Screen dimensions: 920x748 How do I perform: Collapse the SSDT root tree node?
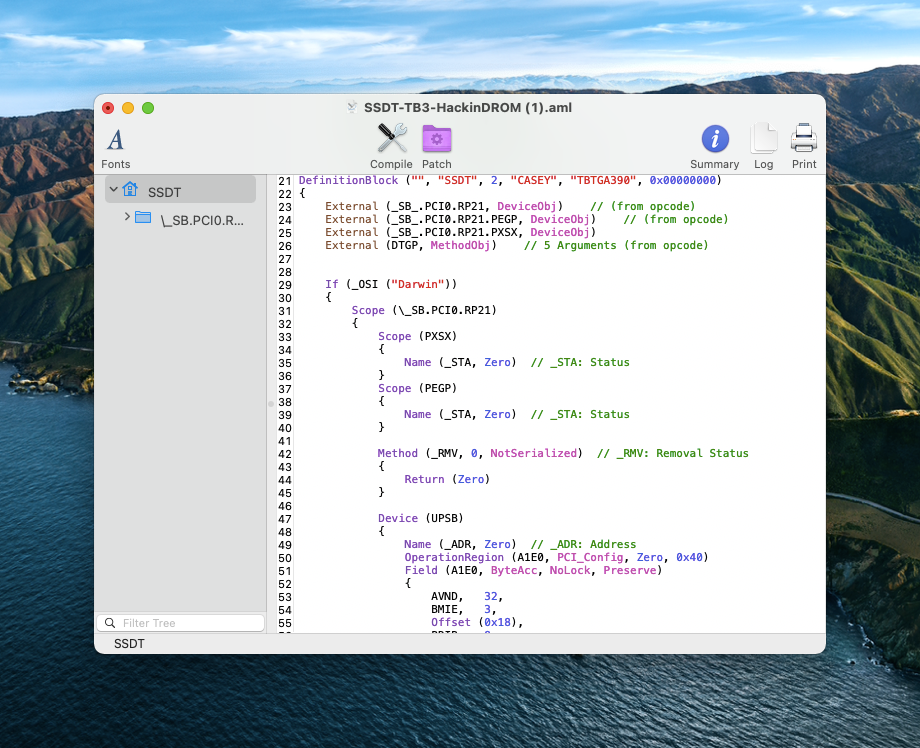pyautogui.click(x=114, y=189)
